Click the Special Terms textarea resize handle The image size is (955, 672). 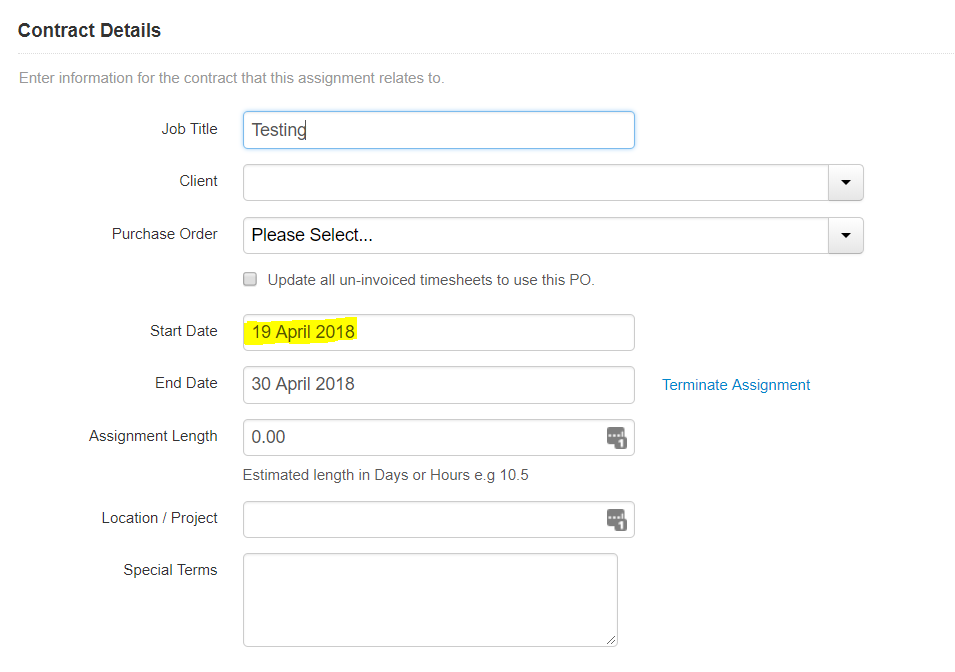click(x=611, y=640)
